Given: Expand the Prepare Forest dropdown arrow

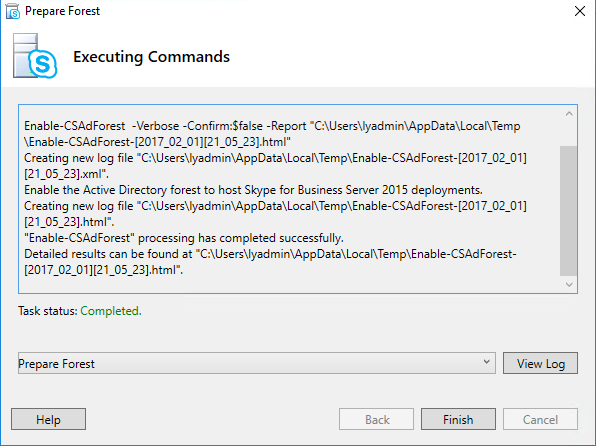Looking at the screenshot, I should (x=487, y=362).
